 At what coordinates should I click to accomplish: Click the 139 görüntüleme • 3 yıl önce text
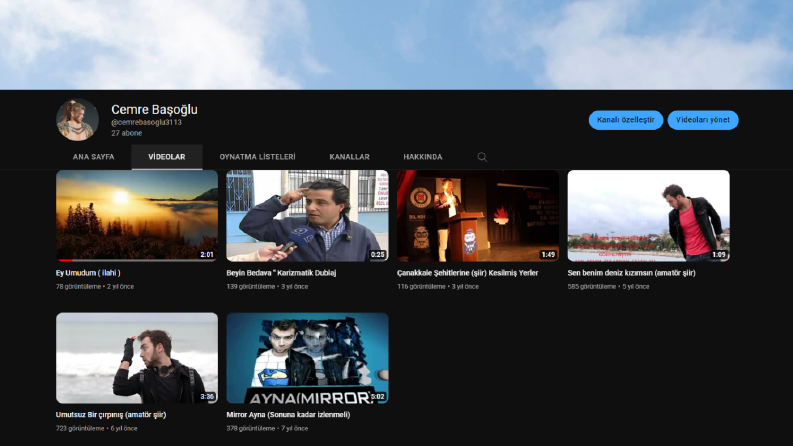tap(267, 287)
